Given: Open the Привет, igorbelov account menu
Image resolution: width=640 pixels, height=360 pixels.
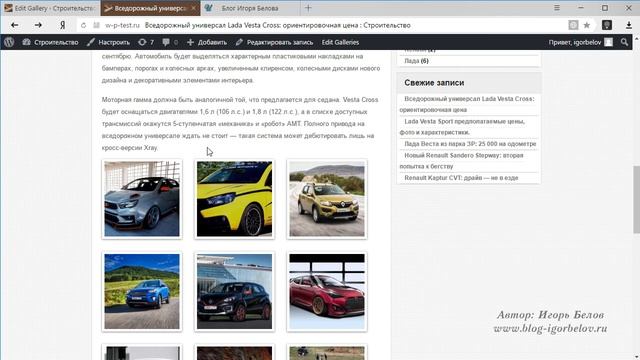Looking at the screenshot, I should (x=580, y=42).
